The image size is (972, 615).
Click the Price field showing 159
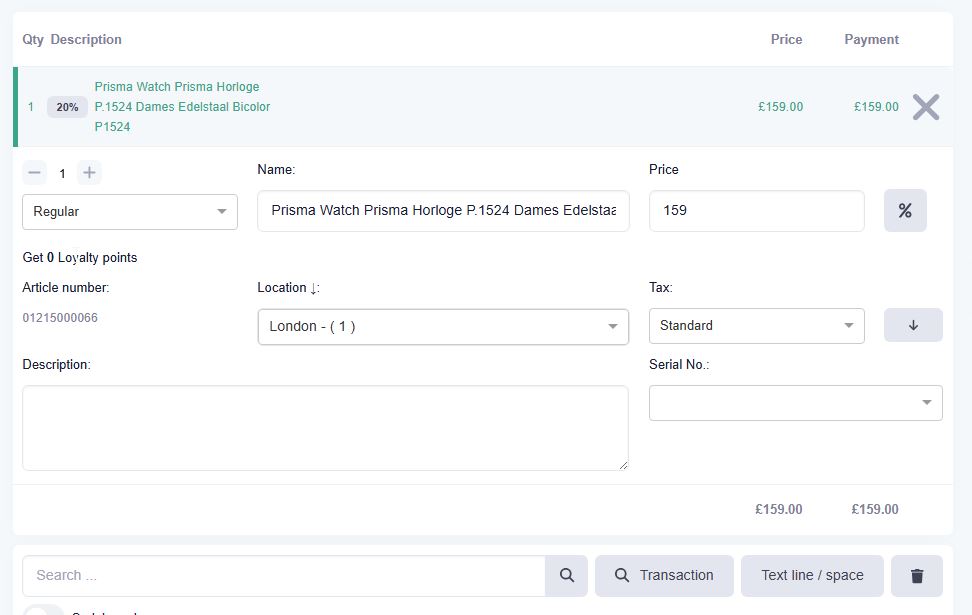[756, 211]
